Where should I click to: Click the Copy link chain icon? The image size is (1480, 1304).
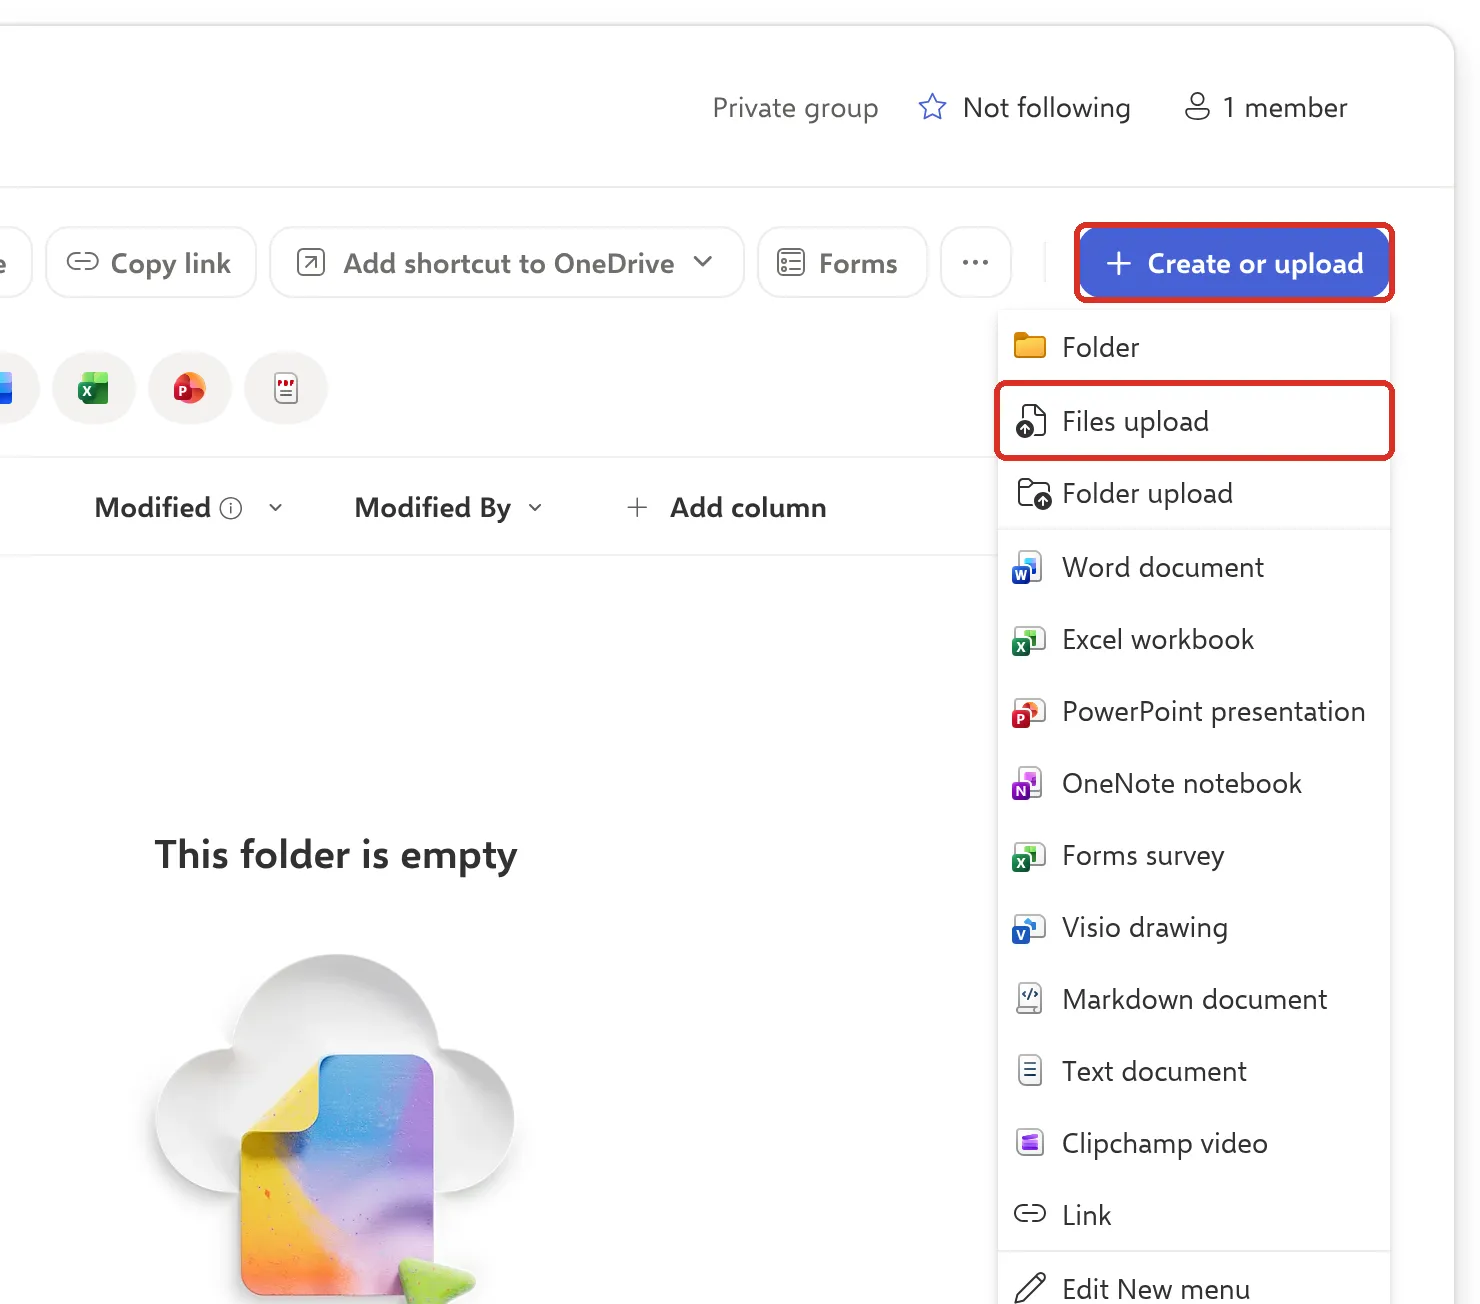82,262
